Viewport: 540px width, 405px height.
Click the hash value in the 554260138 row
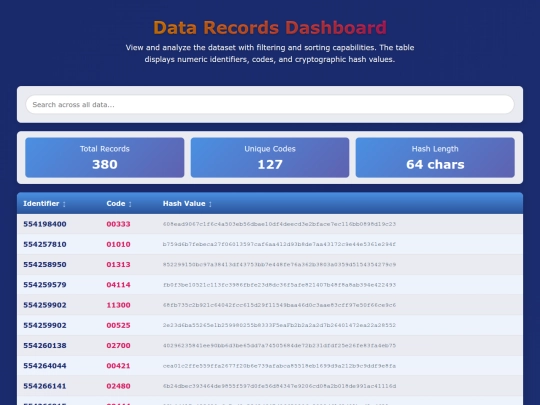(279, 346)
